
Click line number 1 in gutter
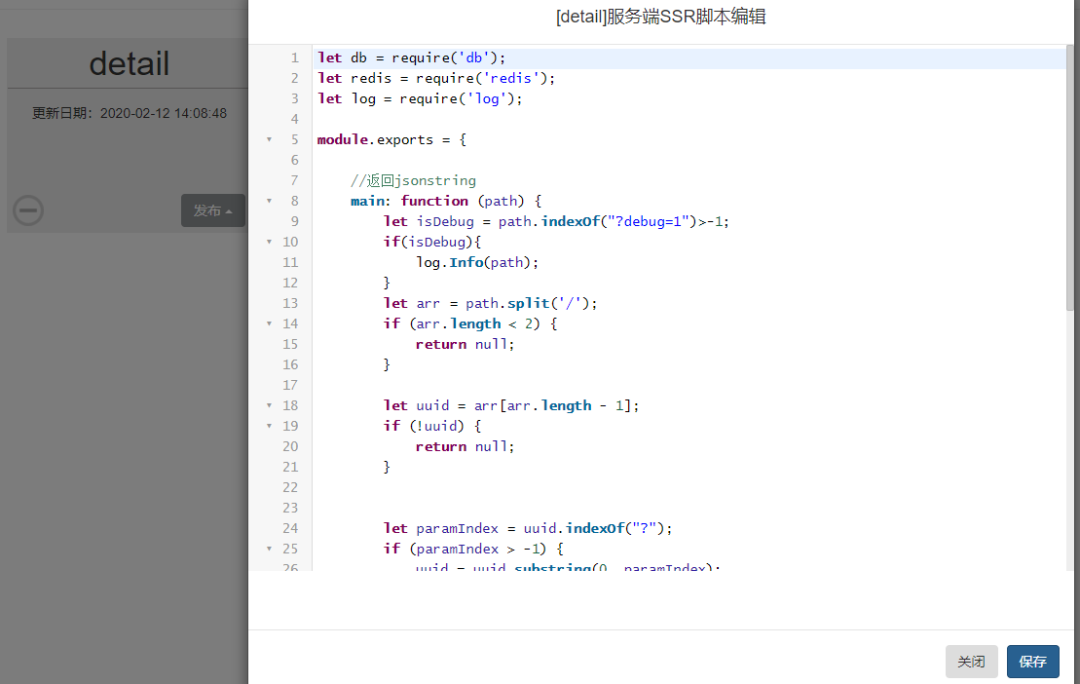point(295,58)
